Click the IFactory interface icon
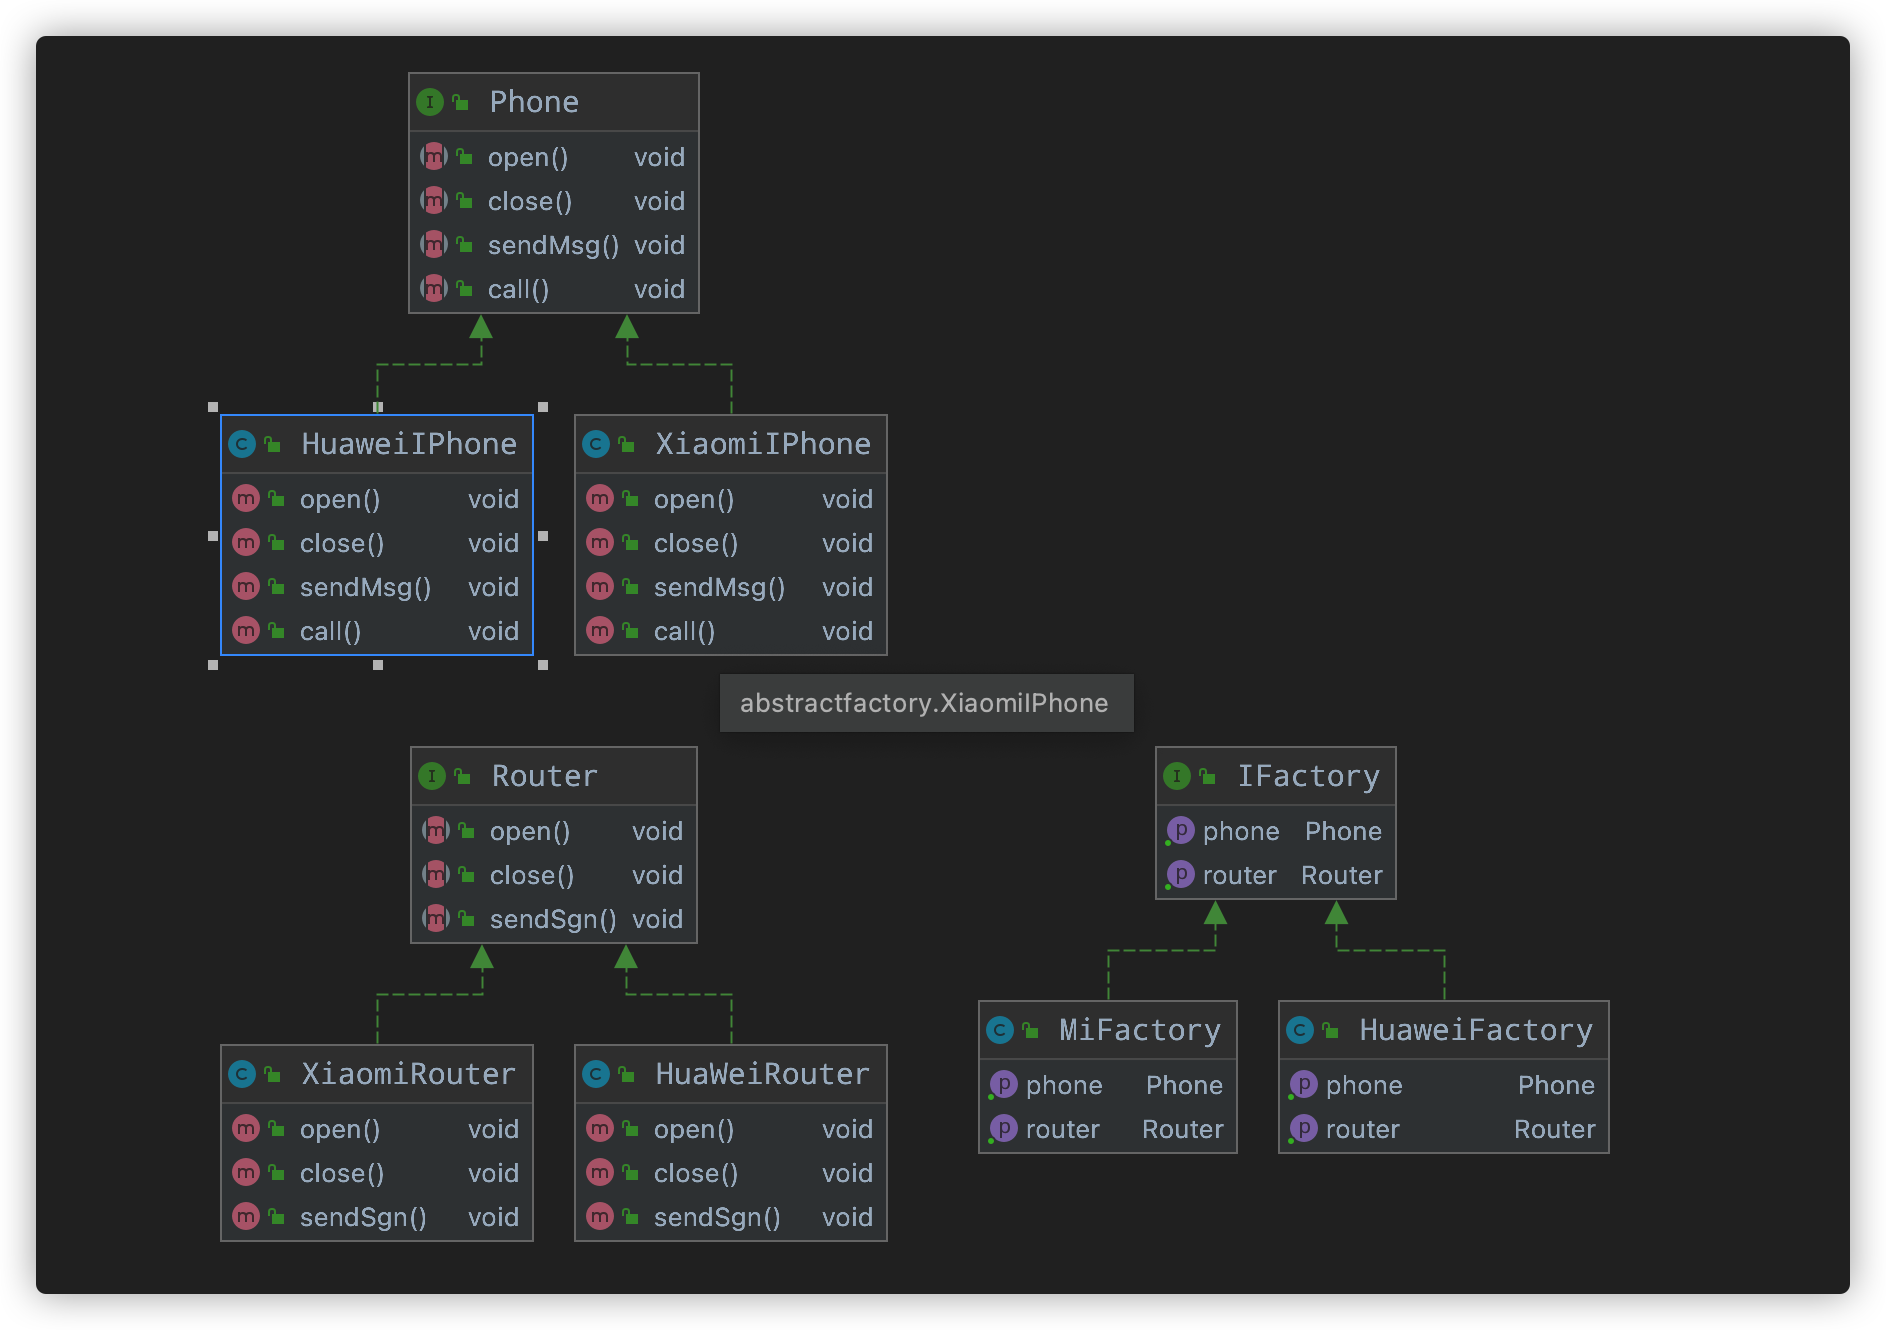The width and height of the screenshot is (1886, 1330). (1178, 776)
